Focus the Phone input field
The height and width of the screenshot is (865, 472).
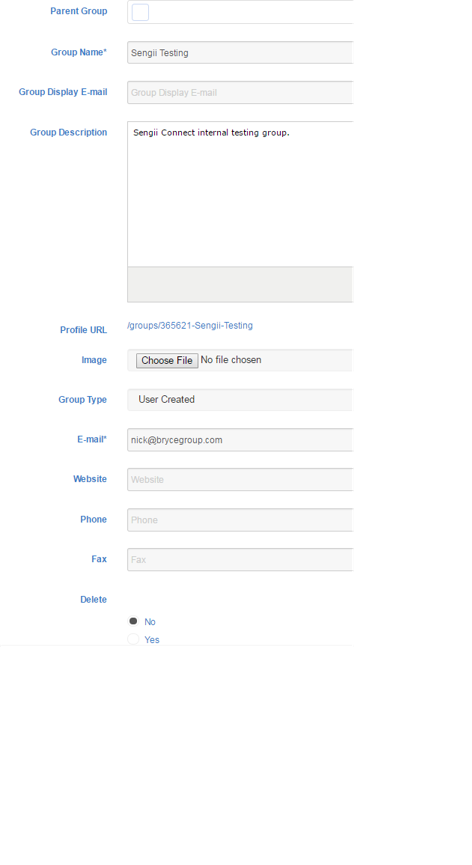point(240,520)
